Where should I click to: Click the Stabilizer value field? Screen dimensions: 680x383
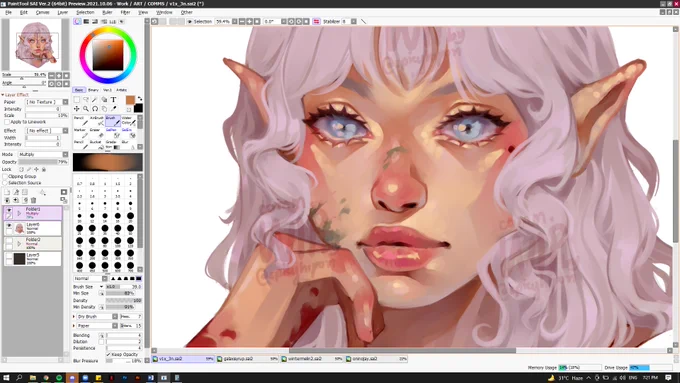click(345, 21)
